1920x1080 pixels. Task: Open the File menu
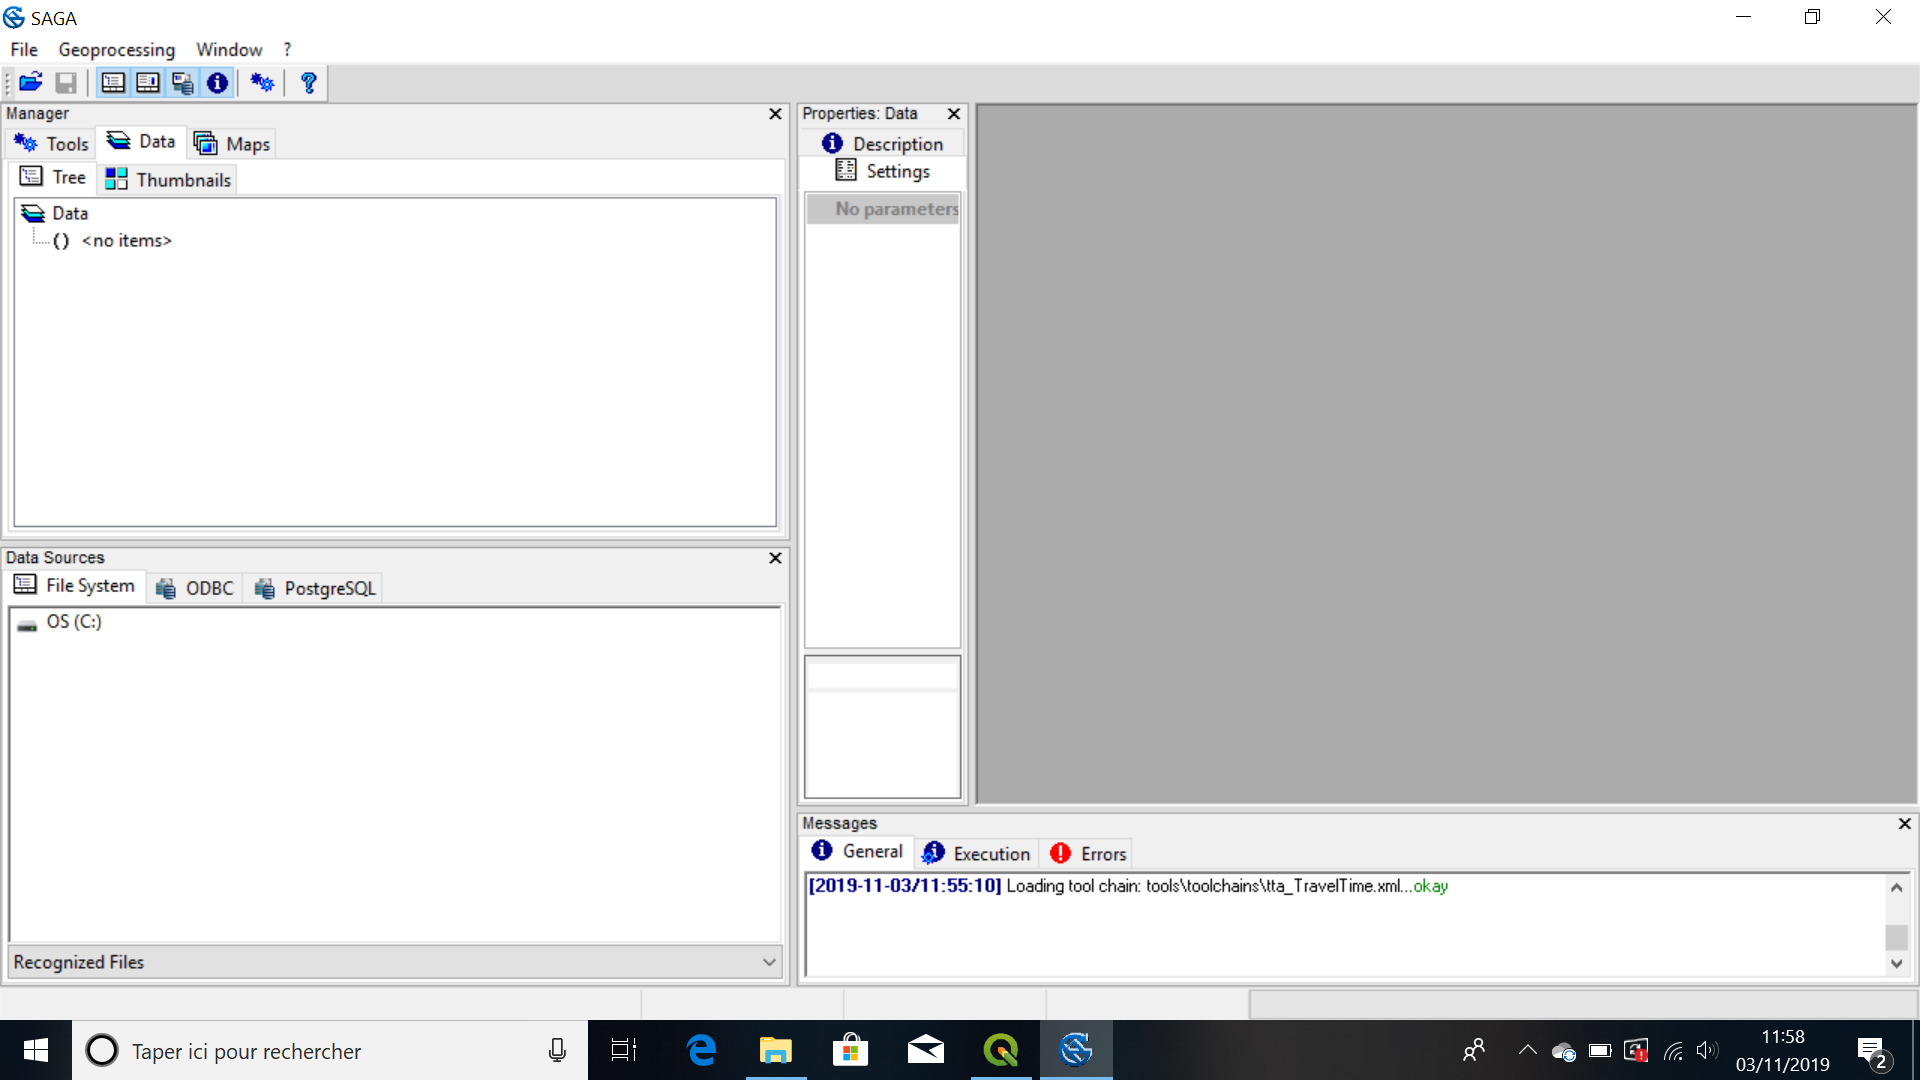[24, 49]
